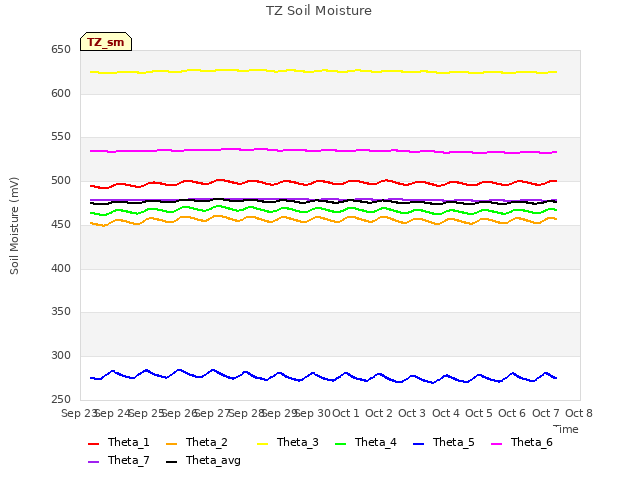Click the yellow Theta_3 data line
This screenshot has width=640, height=480.
coord(324,71)
